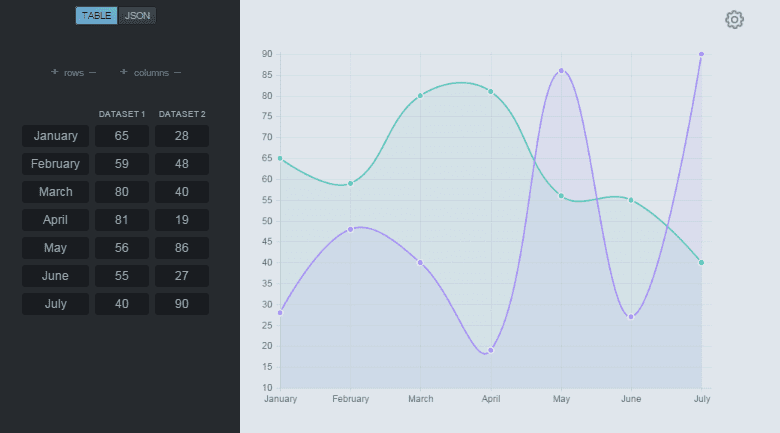Click the purple data point at May

561,71
